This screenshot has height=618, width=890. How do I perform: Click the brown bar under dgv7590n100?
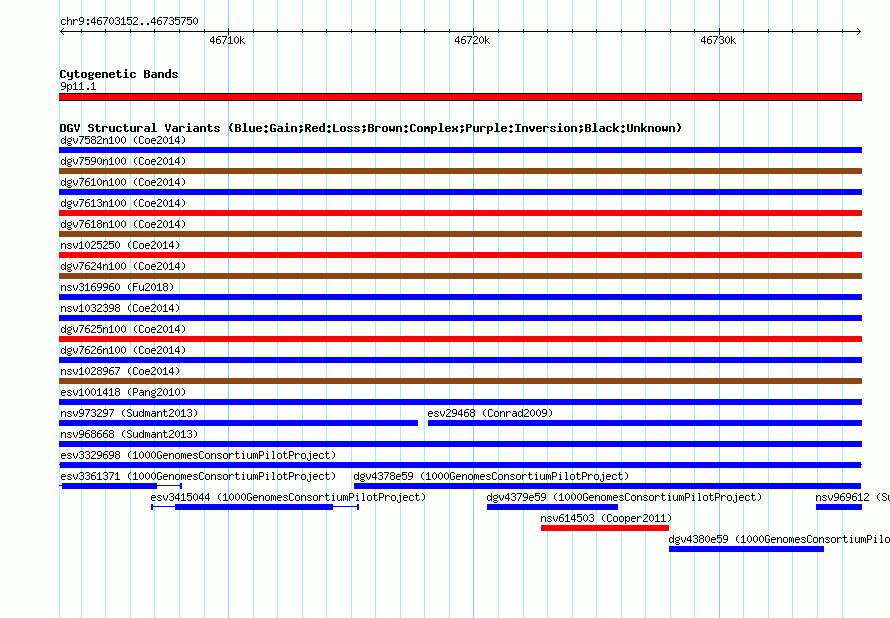tap(460, 171)
